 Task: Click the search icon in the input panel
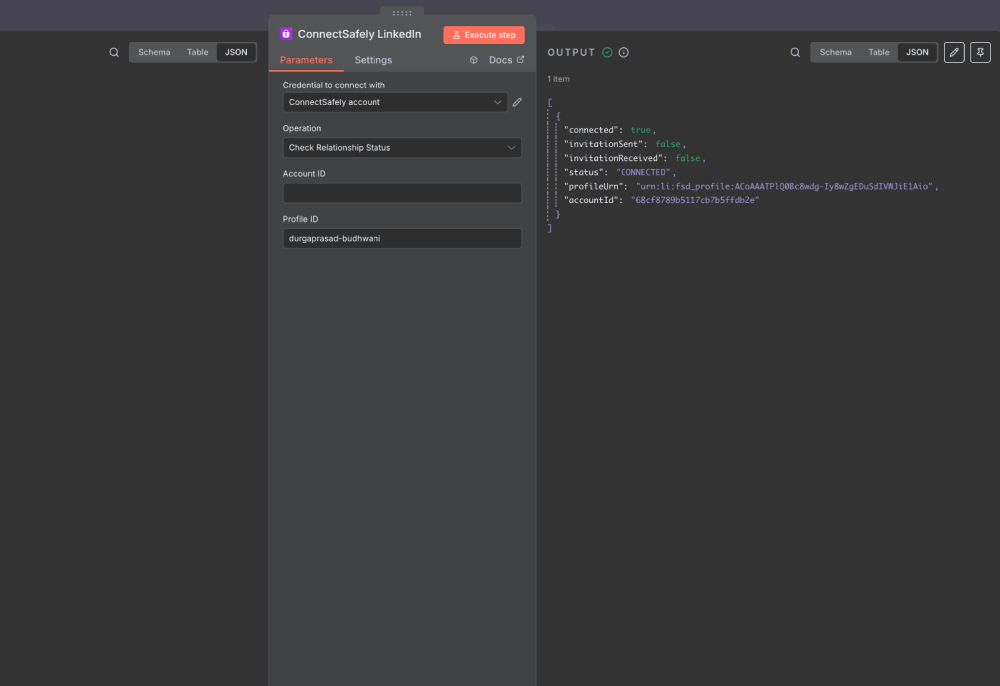click(114, 52)
